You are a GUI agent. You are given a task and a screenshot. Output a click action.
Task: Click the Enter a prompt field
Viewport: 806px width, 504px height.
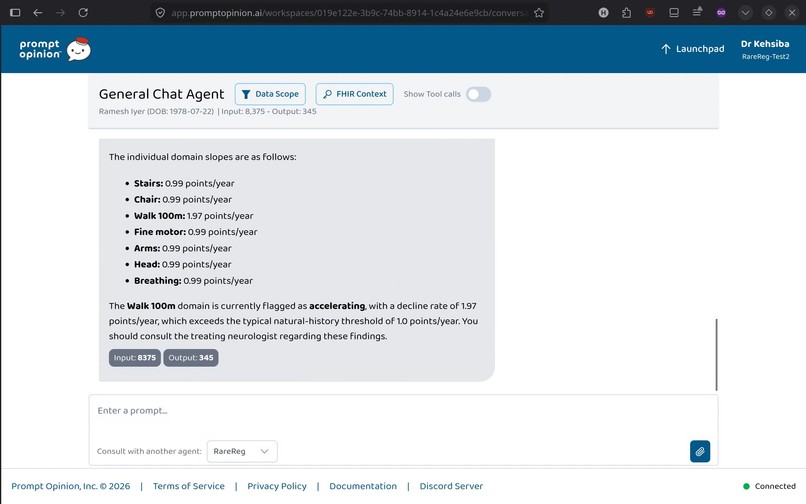click(x=403, y=410)
